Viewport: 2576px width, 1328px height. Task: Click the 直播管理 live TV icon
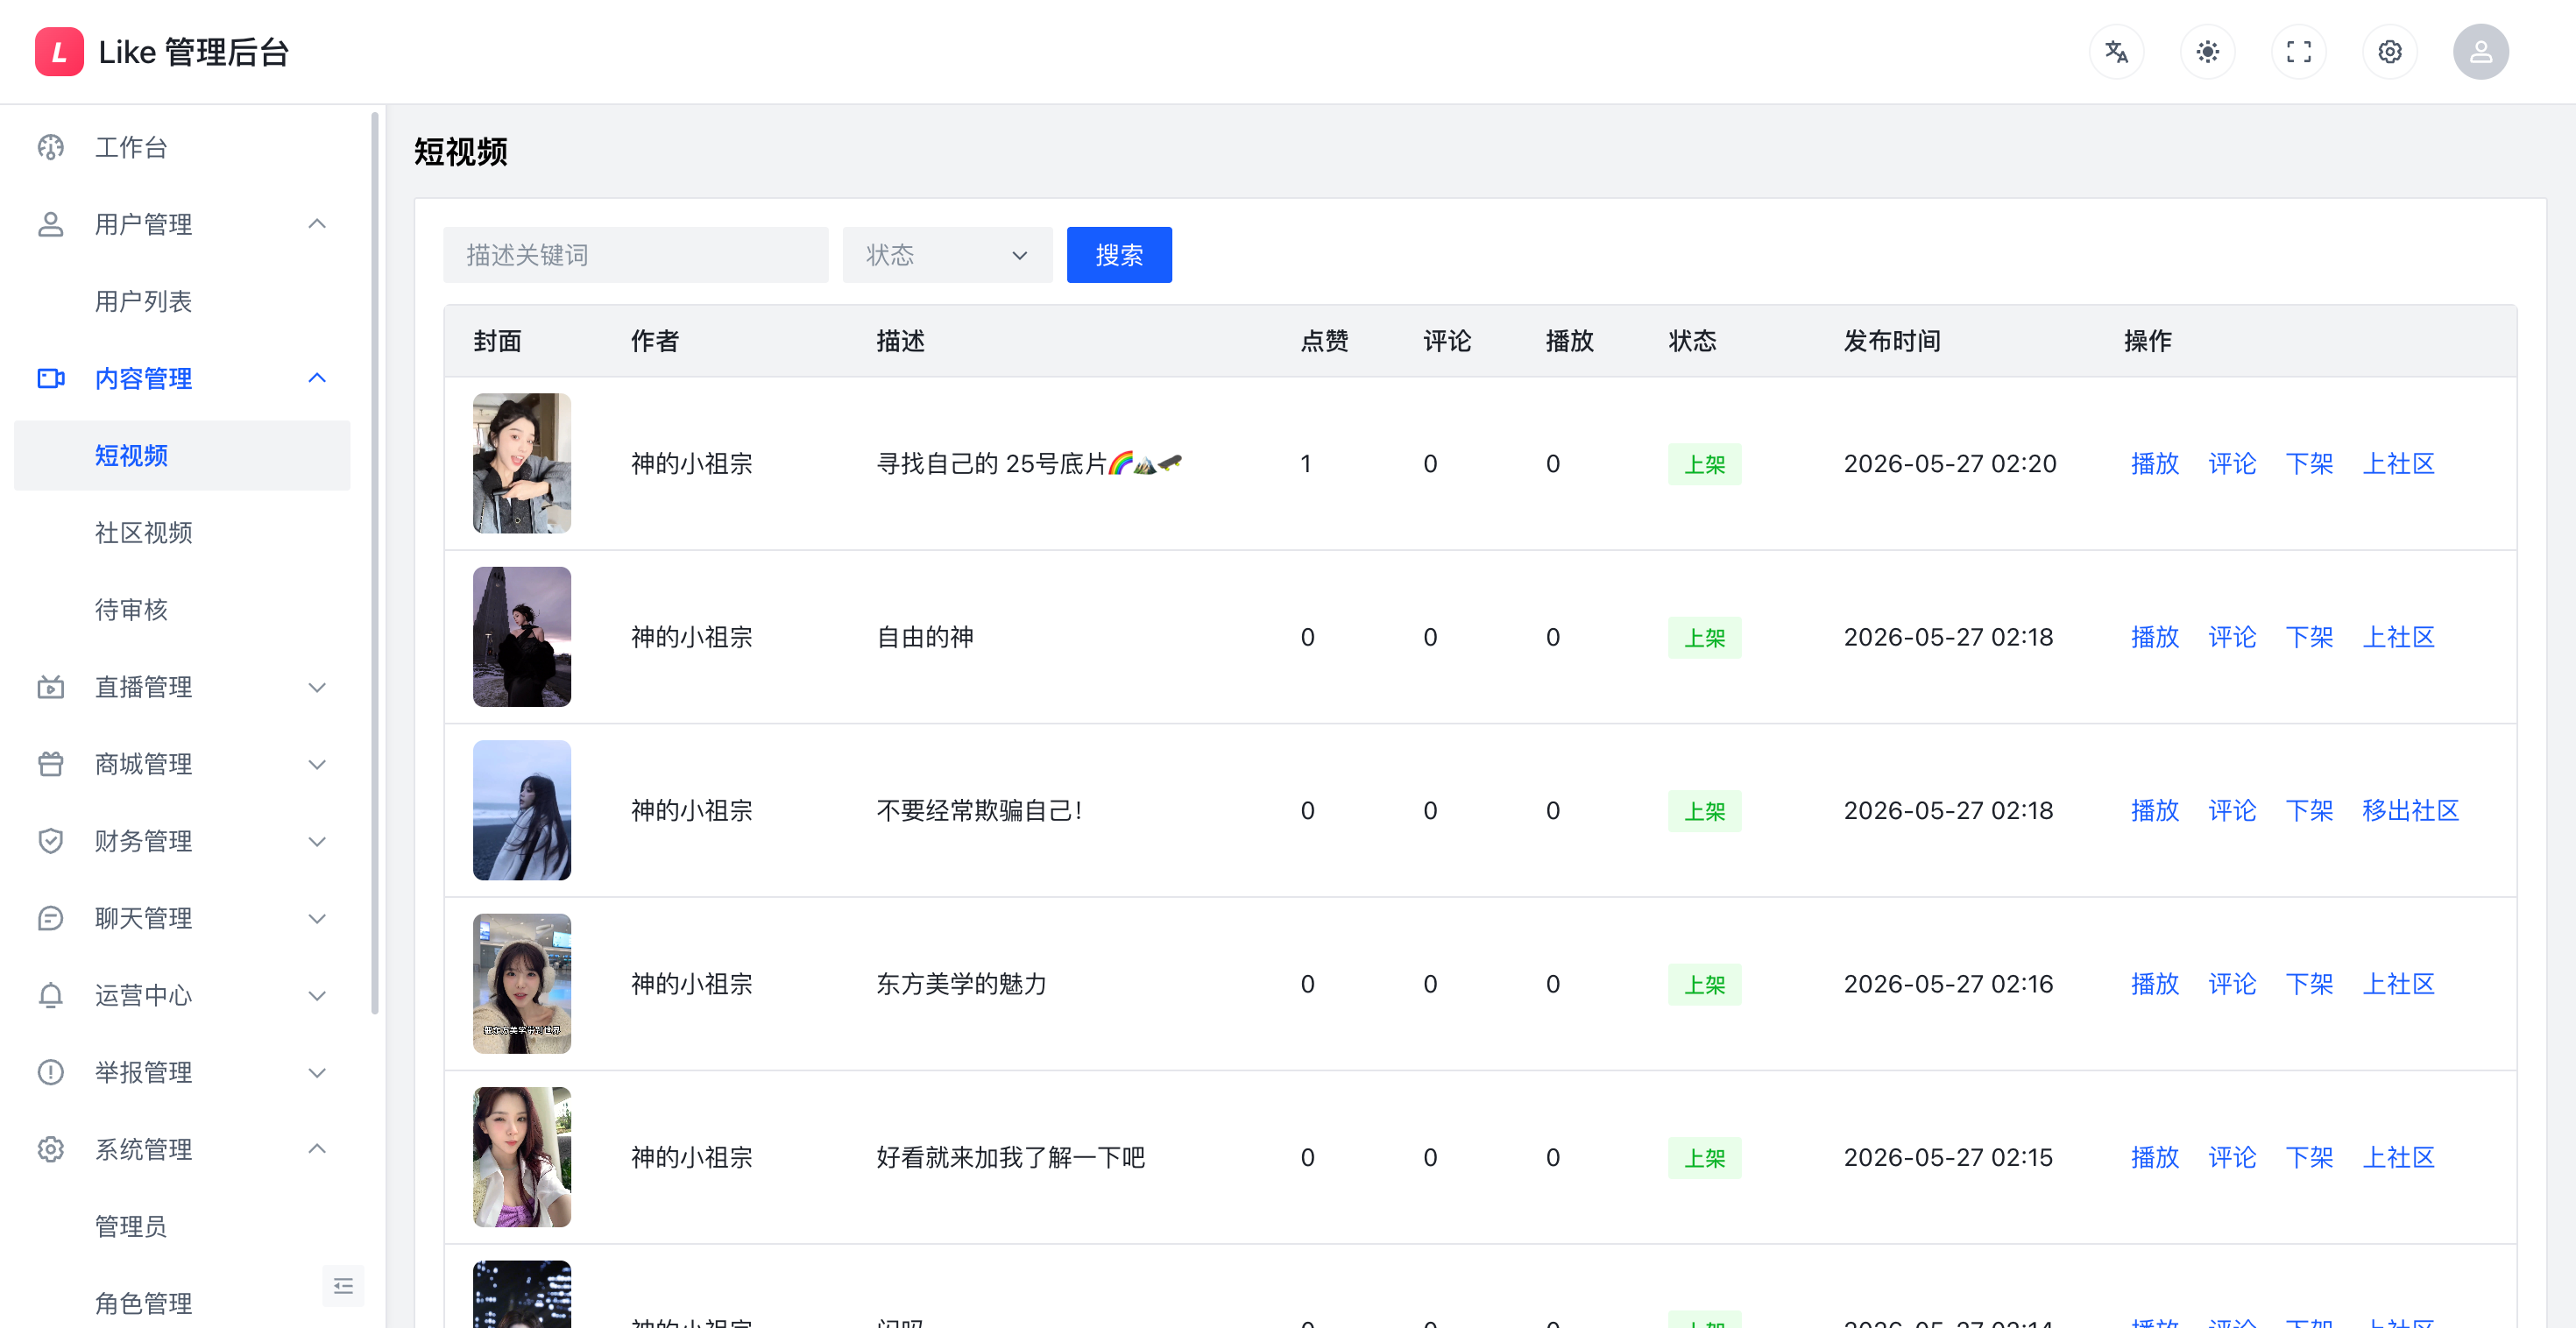pos(51,687)
